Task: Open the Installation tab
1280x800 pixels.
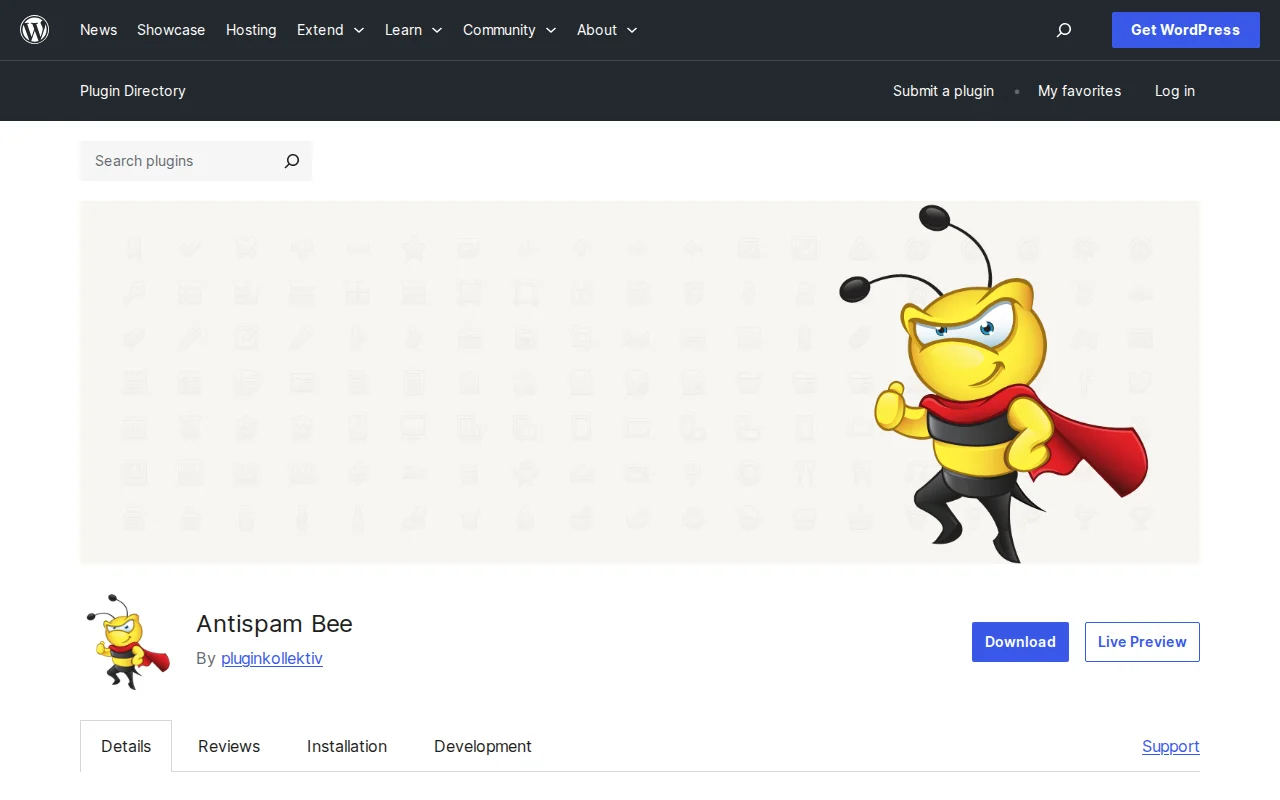Action: pos(347,746)
